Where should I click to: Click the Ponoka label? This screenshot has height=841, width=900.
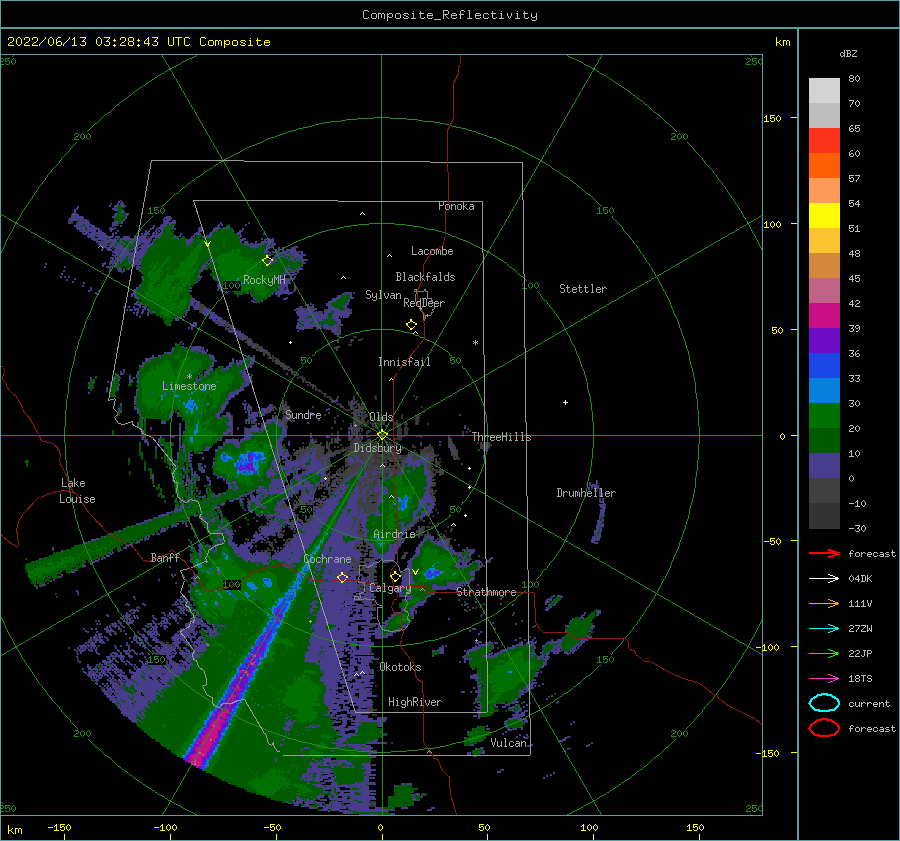(456, 206)
